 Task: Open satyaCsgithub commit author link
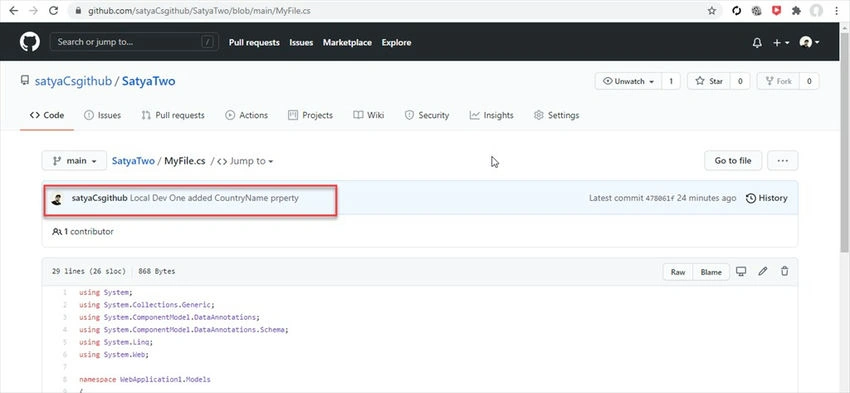pos(100,198)
